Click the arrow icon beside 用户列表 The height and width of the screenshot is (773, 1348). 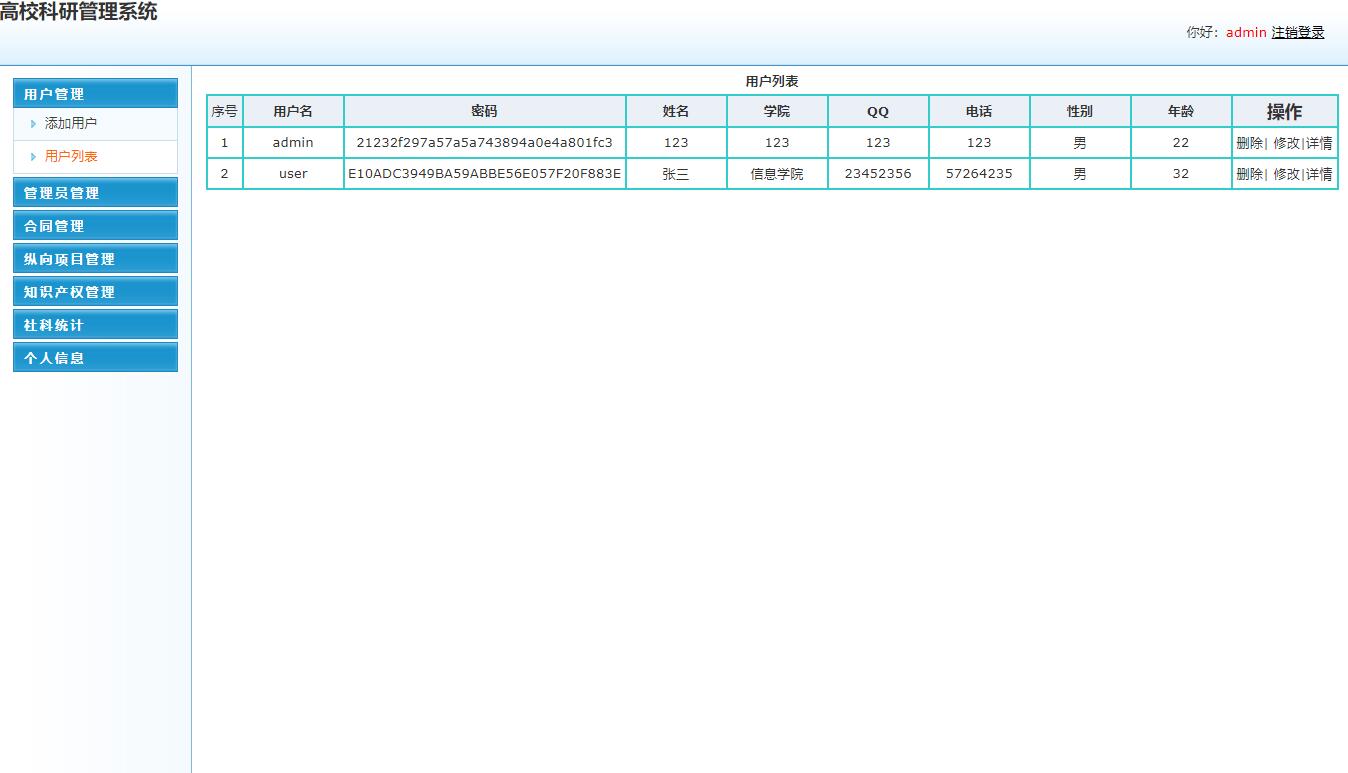point(34,157)
